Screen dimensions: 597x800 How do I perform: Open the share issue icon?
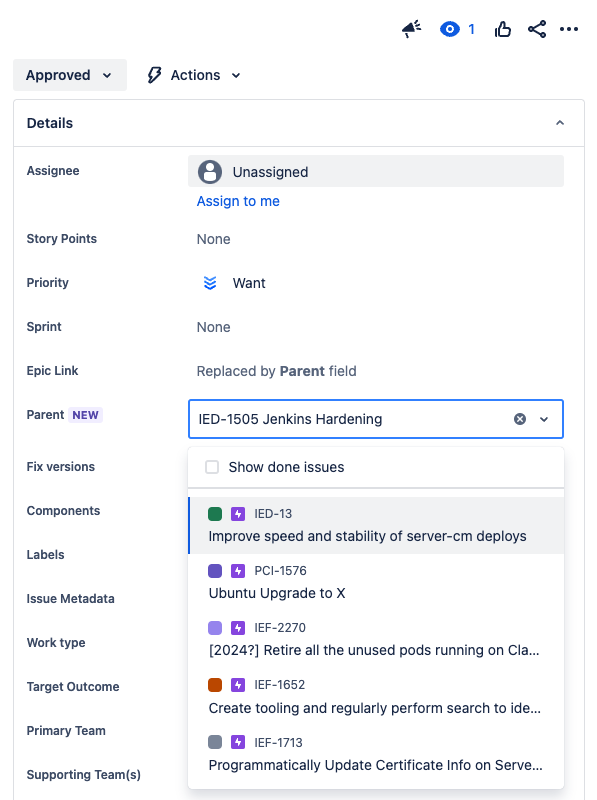[537, 29]
